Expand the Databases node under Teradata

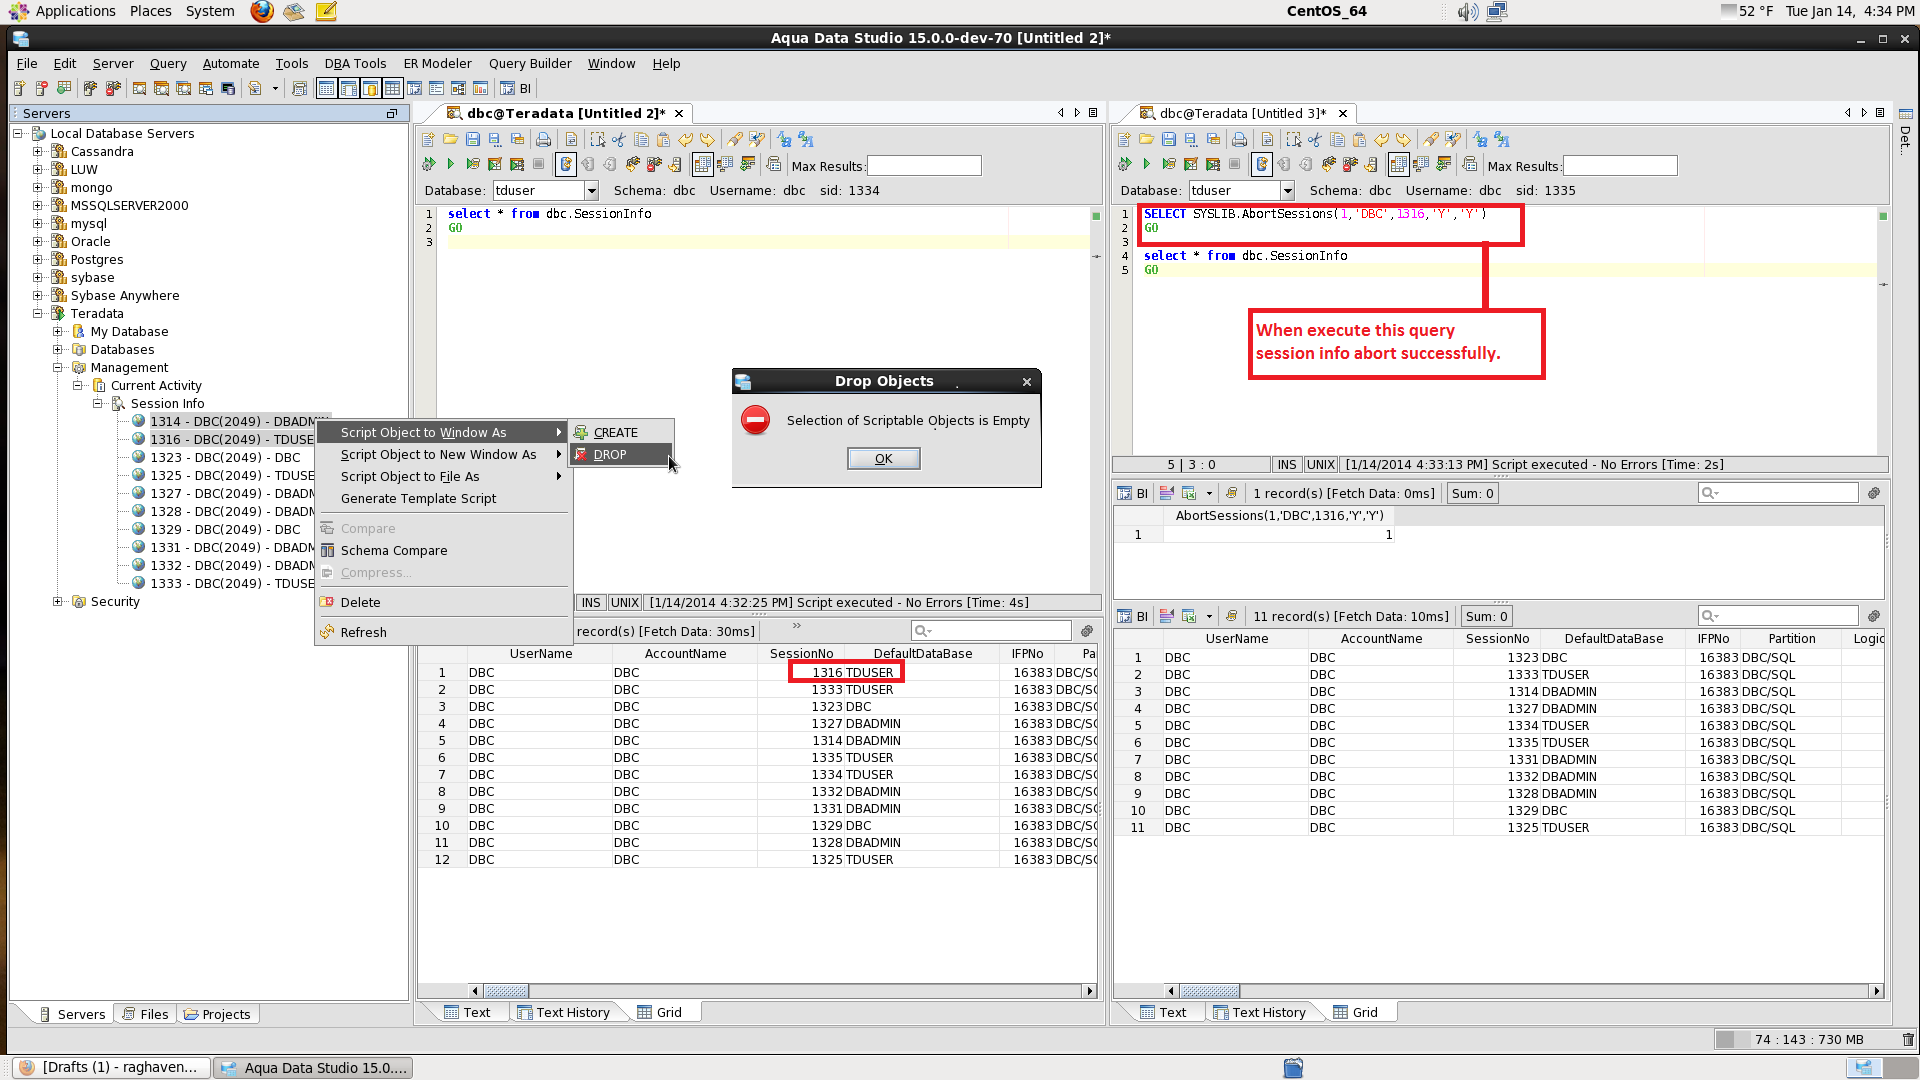point(58,350)
